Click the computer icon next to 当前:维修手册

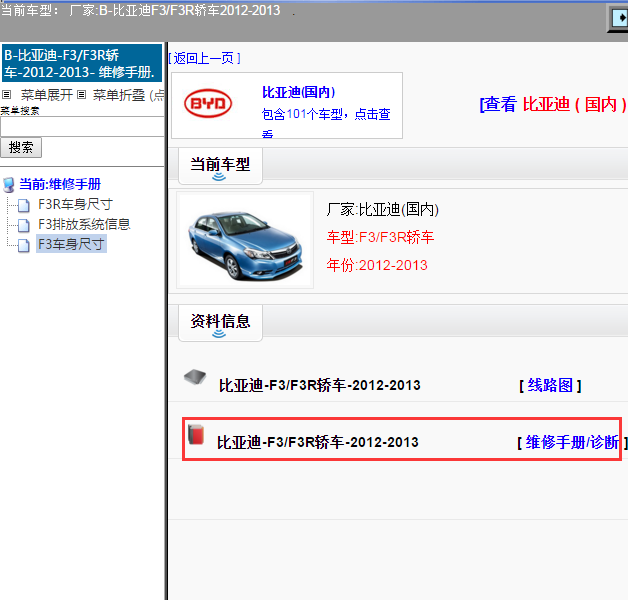pos(9,185)
